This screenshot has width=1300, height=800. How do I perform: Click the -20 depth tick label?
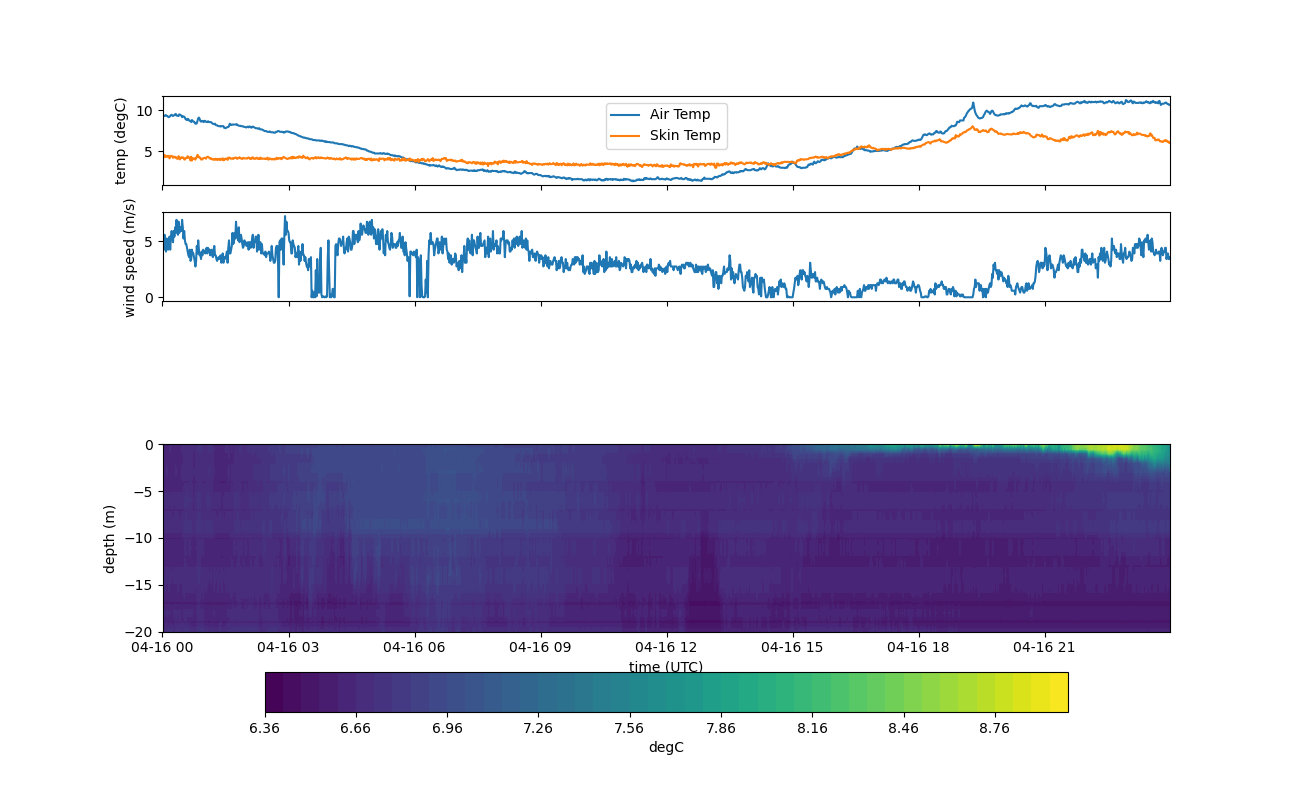(141, 632)
